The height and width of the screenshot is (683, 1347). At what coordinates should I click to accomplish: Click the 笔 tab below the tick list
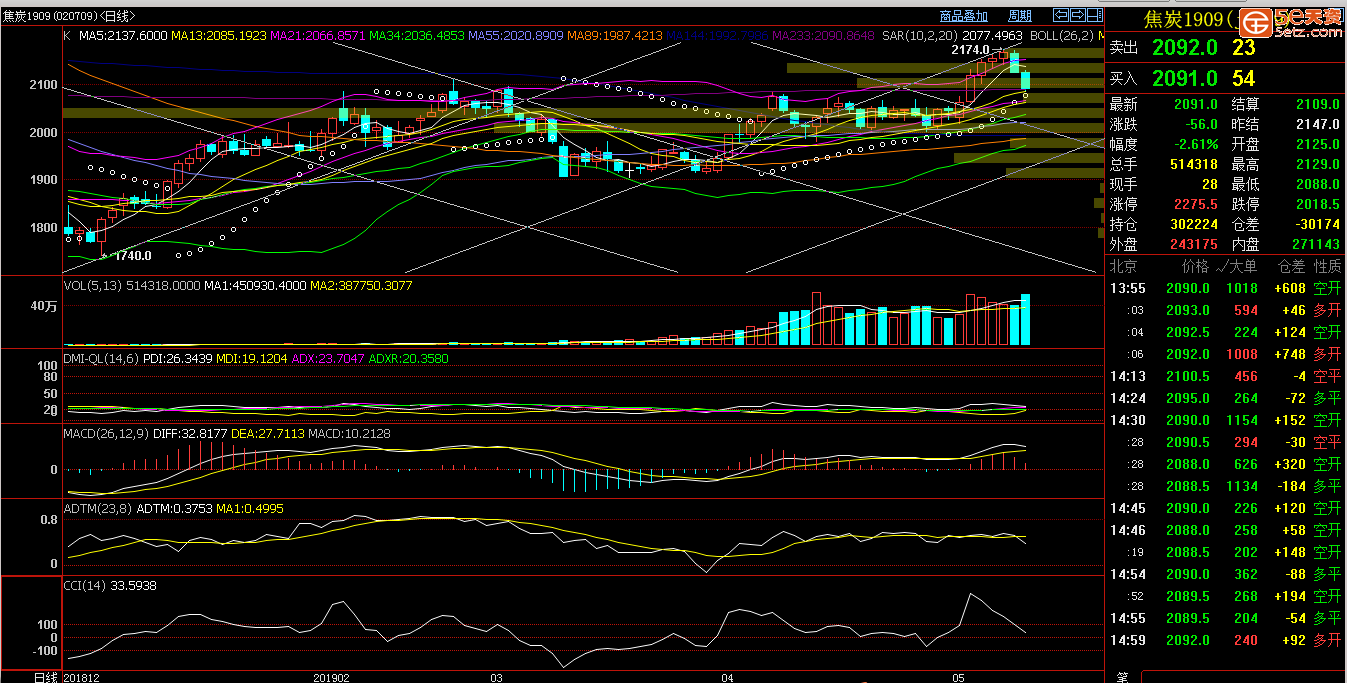[1123, 677]
